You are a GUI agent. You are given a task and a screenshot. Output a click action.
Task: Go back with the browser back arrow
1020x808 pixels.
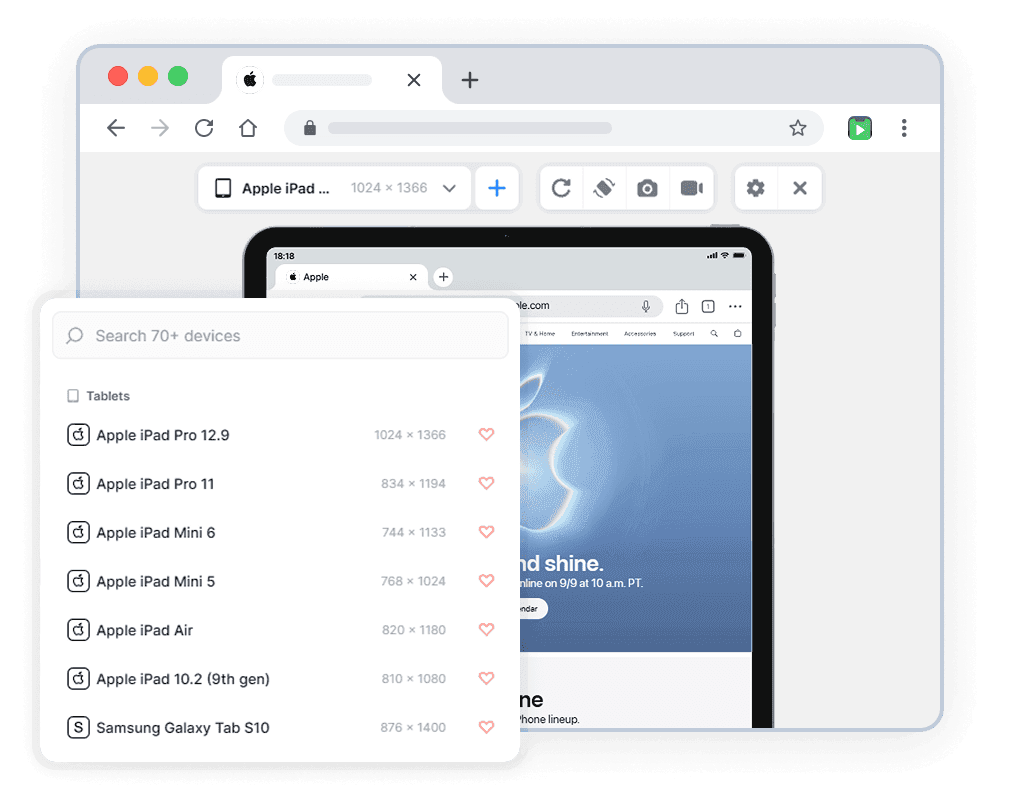point(116,128)
